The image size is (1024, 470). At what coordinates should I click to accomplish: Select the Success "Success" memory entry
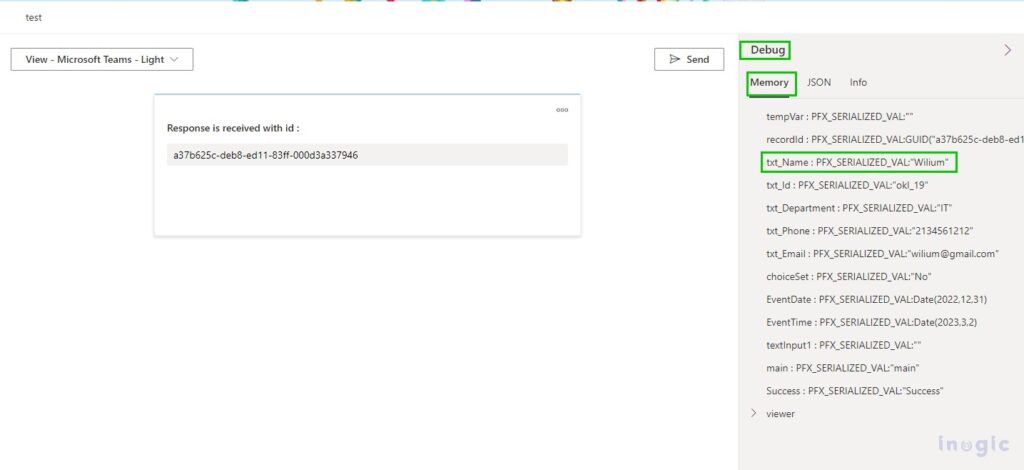[855, 390]
